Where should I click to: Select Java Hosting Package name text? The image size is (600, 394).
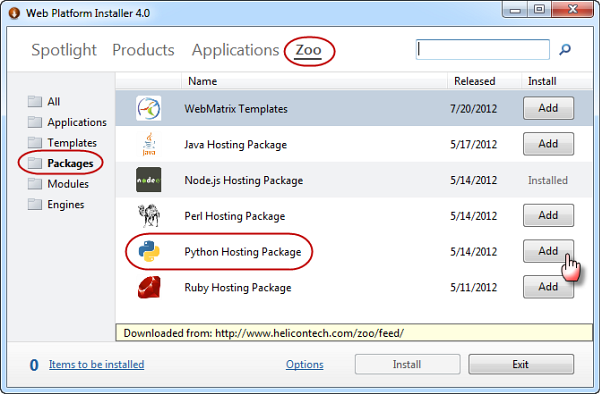[235, 145]
